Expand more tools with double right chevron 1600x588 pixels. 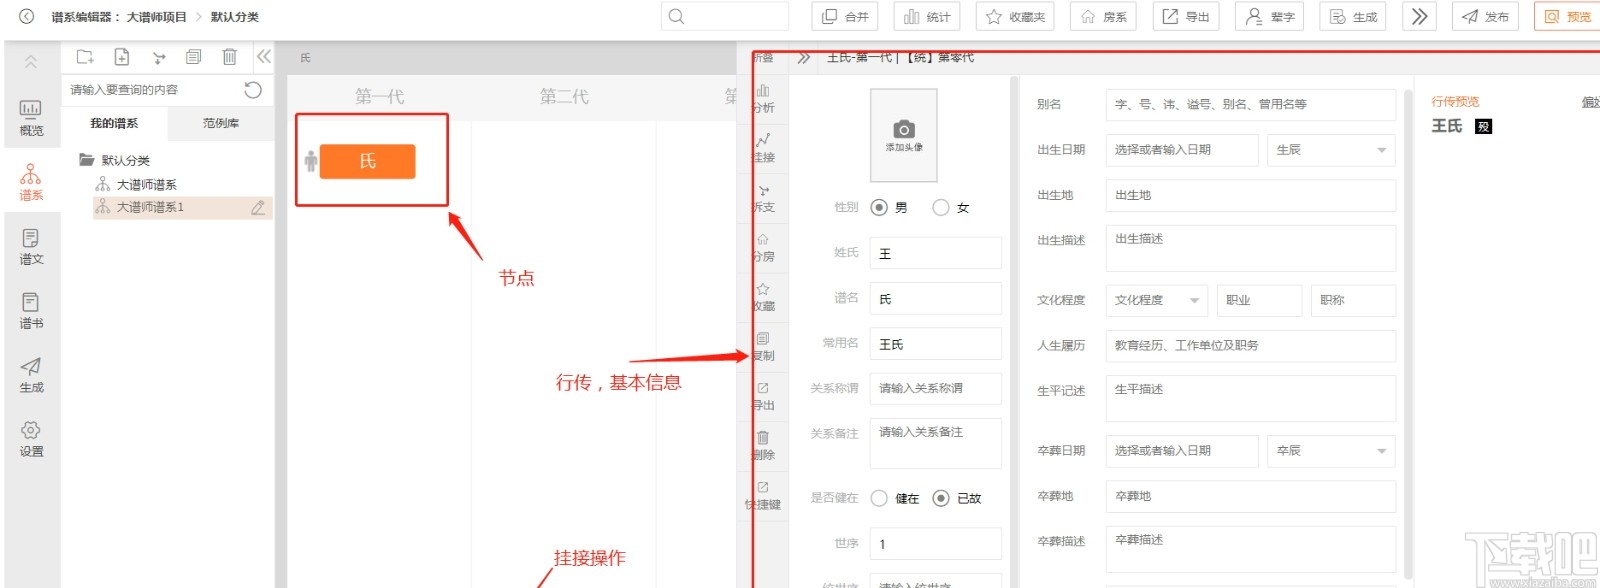pyautogui.click(x=1419, y=16)
